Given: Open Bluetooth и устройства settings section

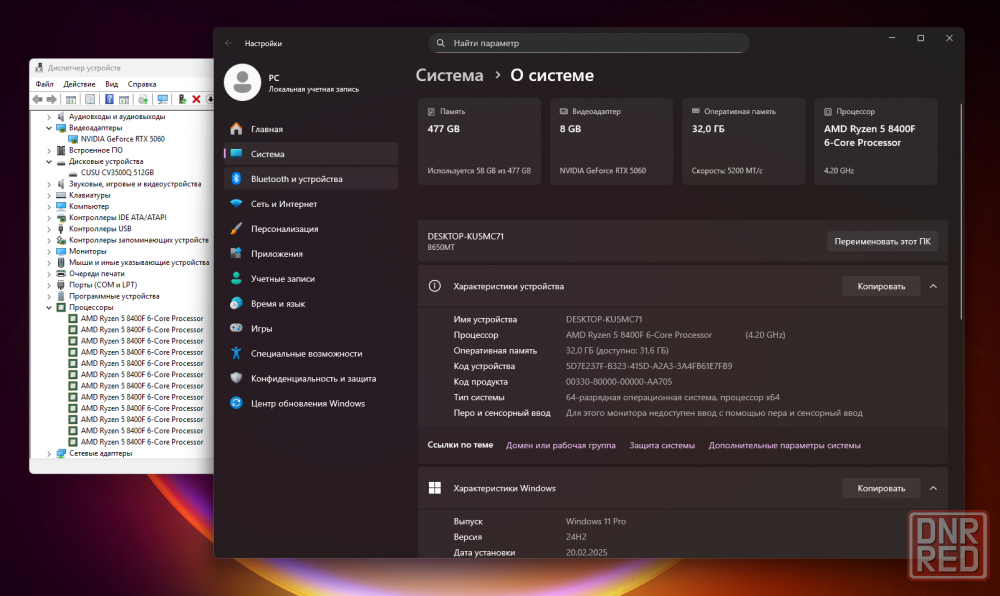Looking at the screenshot, I should click(296, 179).
